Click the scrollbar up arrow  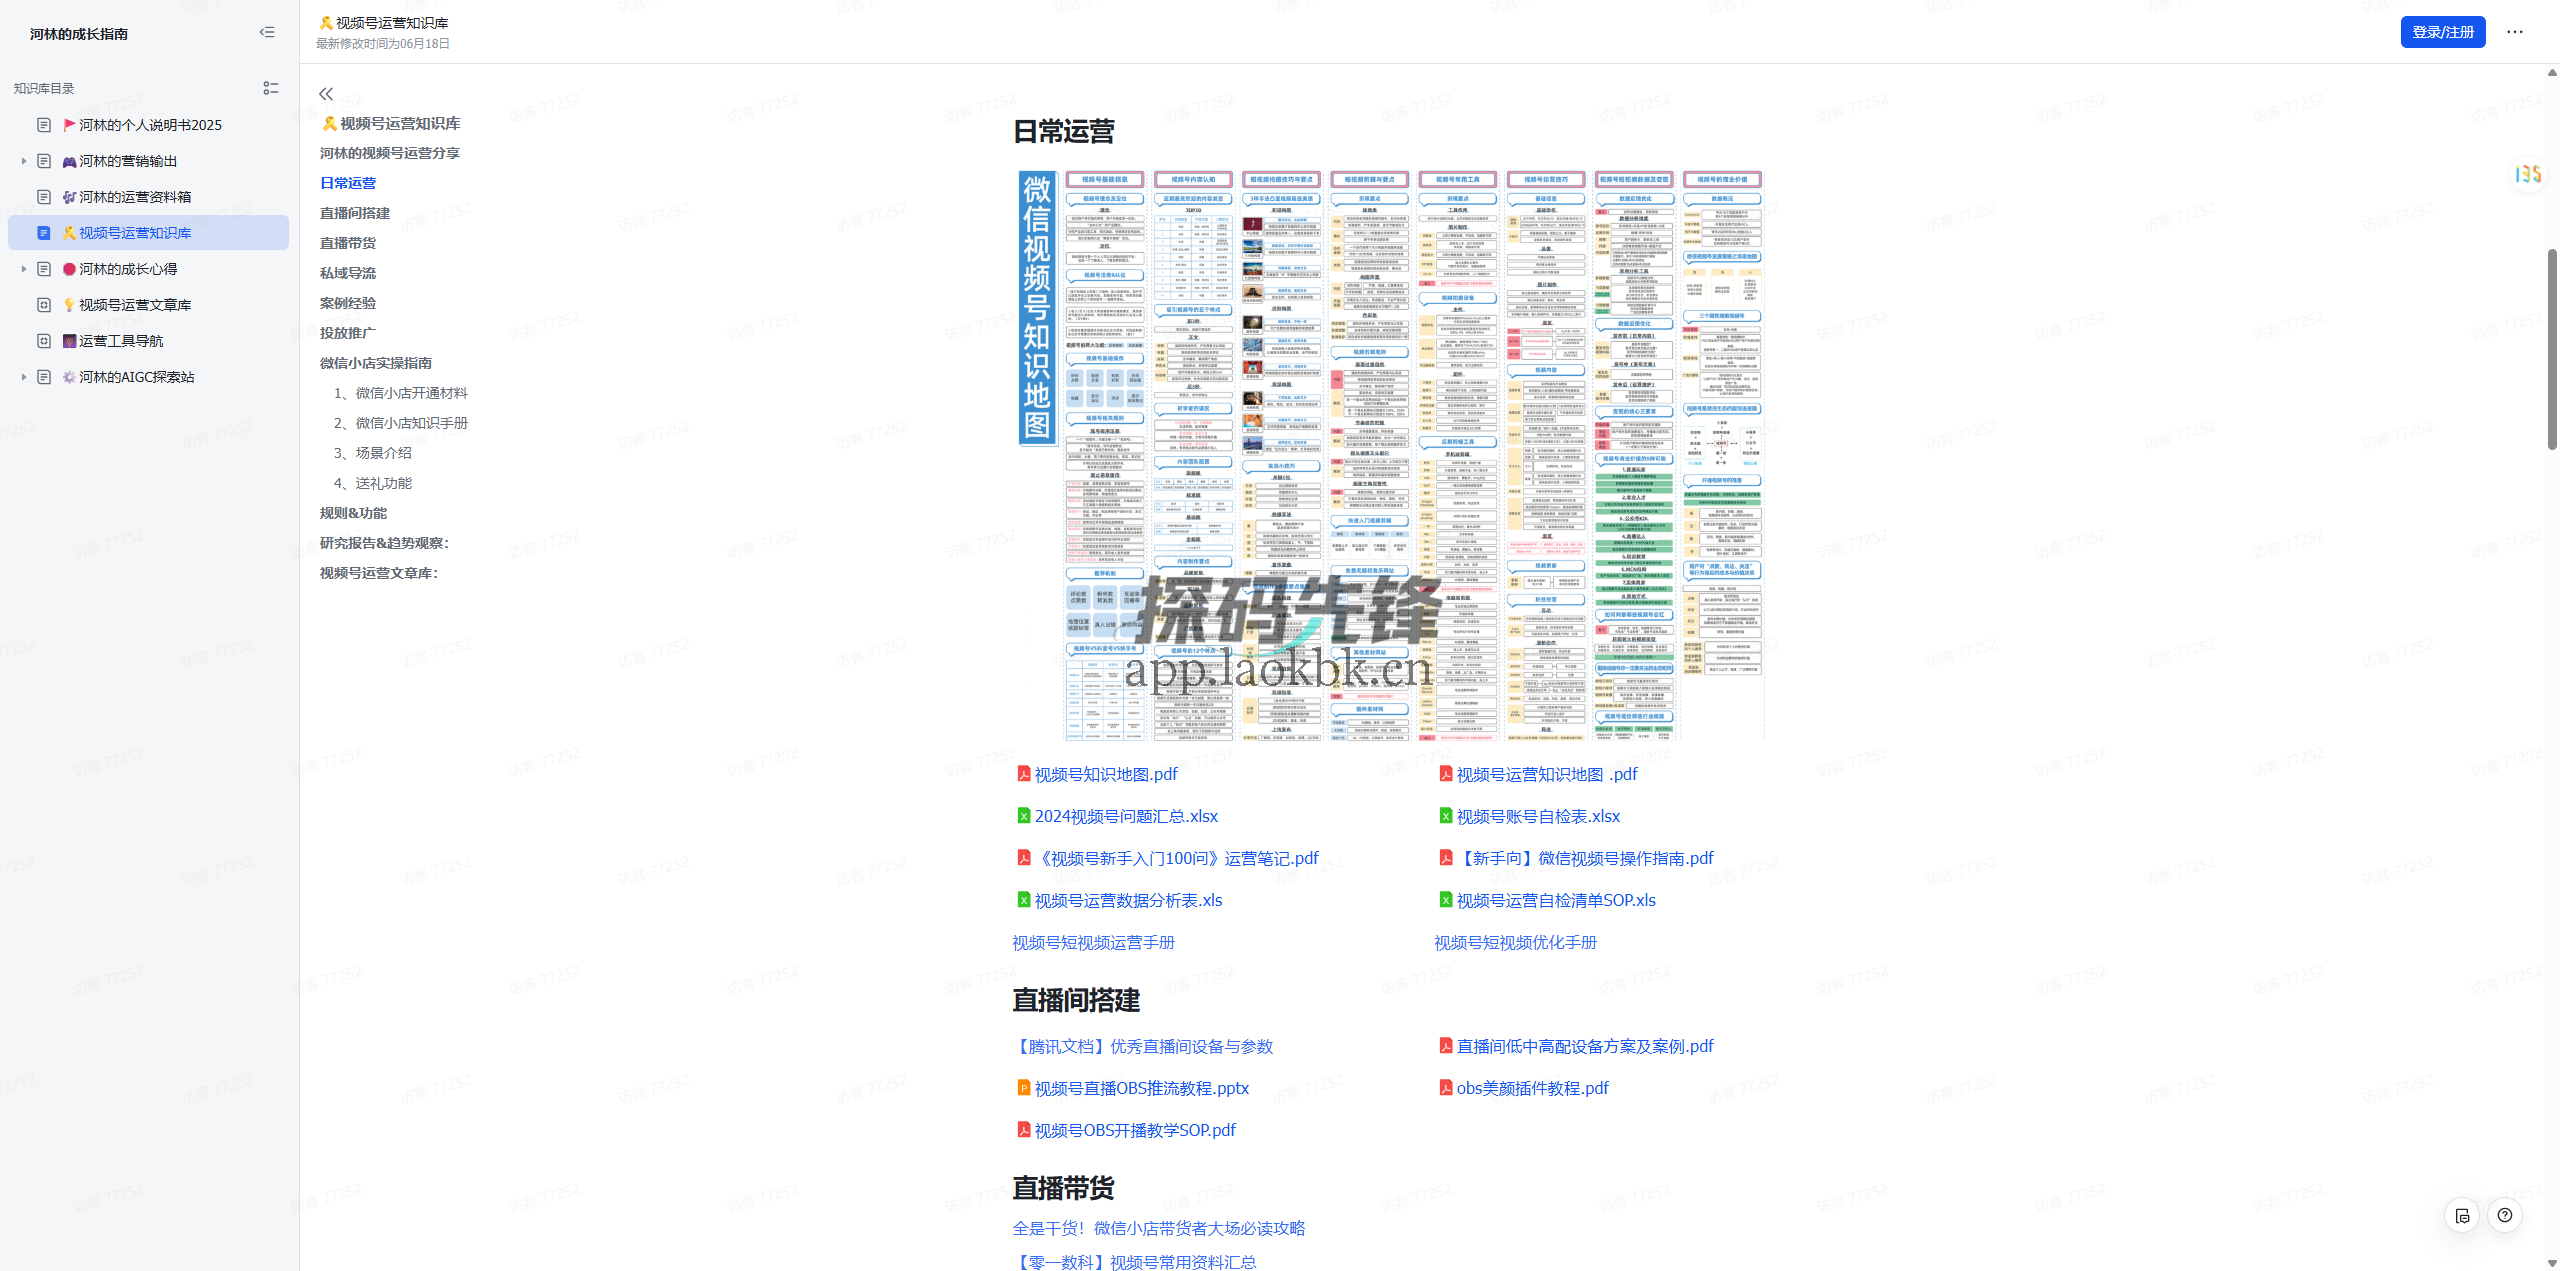coord(2552,72)
